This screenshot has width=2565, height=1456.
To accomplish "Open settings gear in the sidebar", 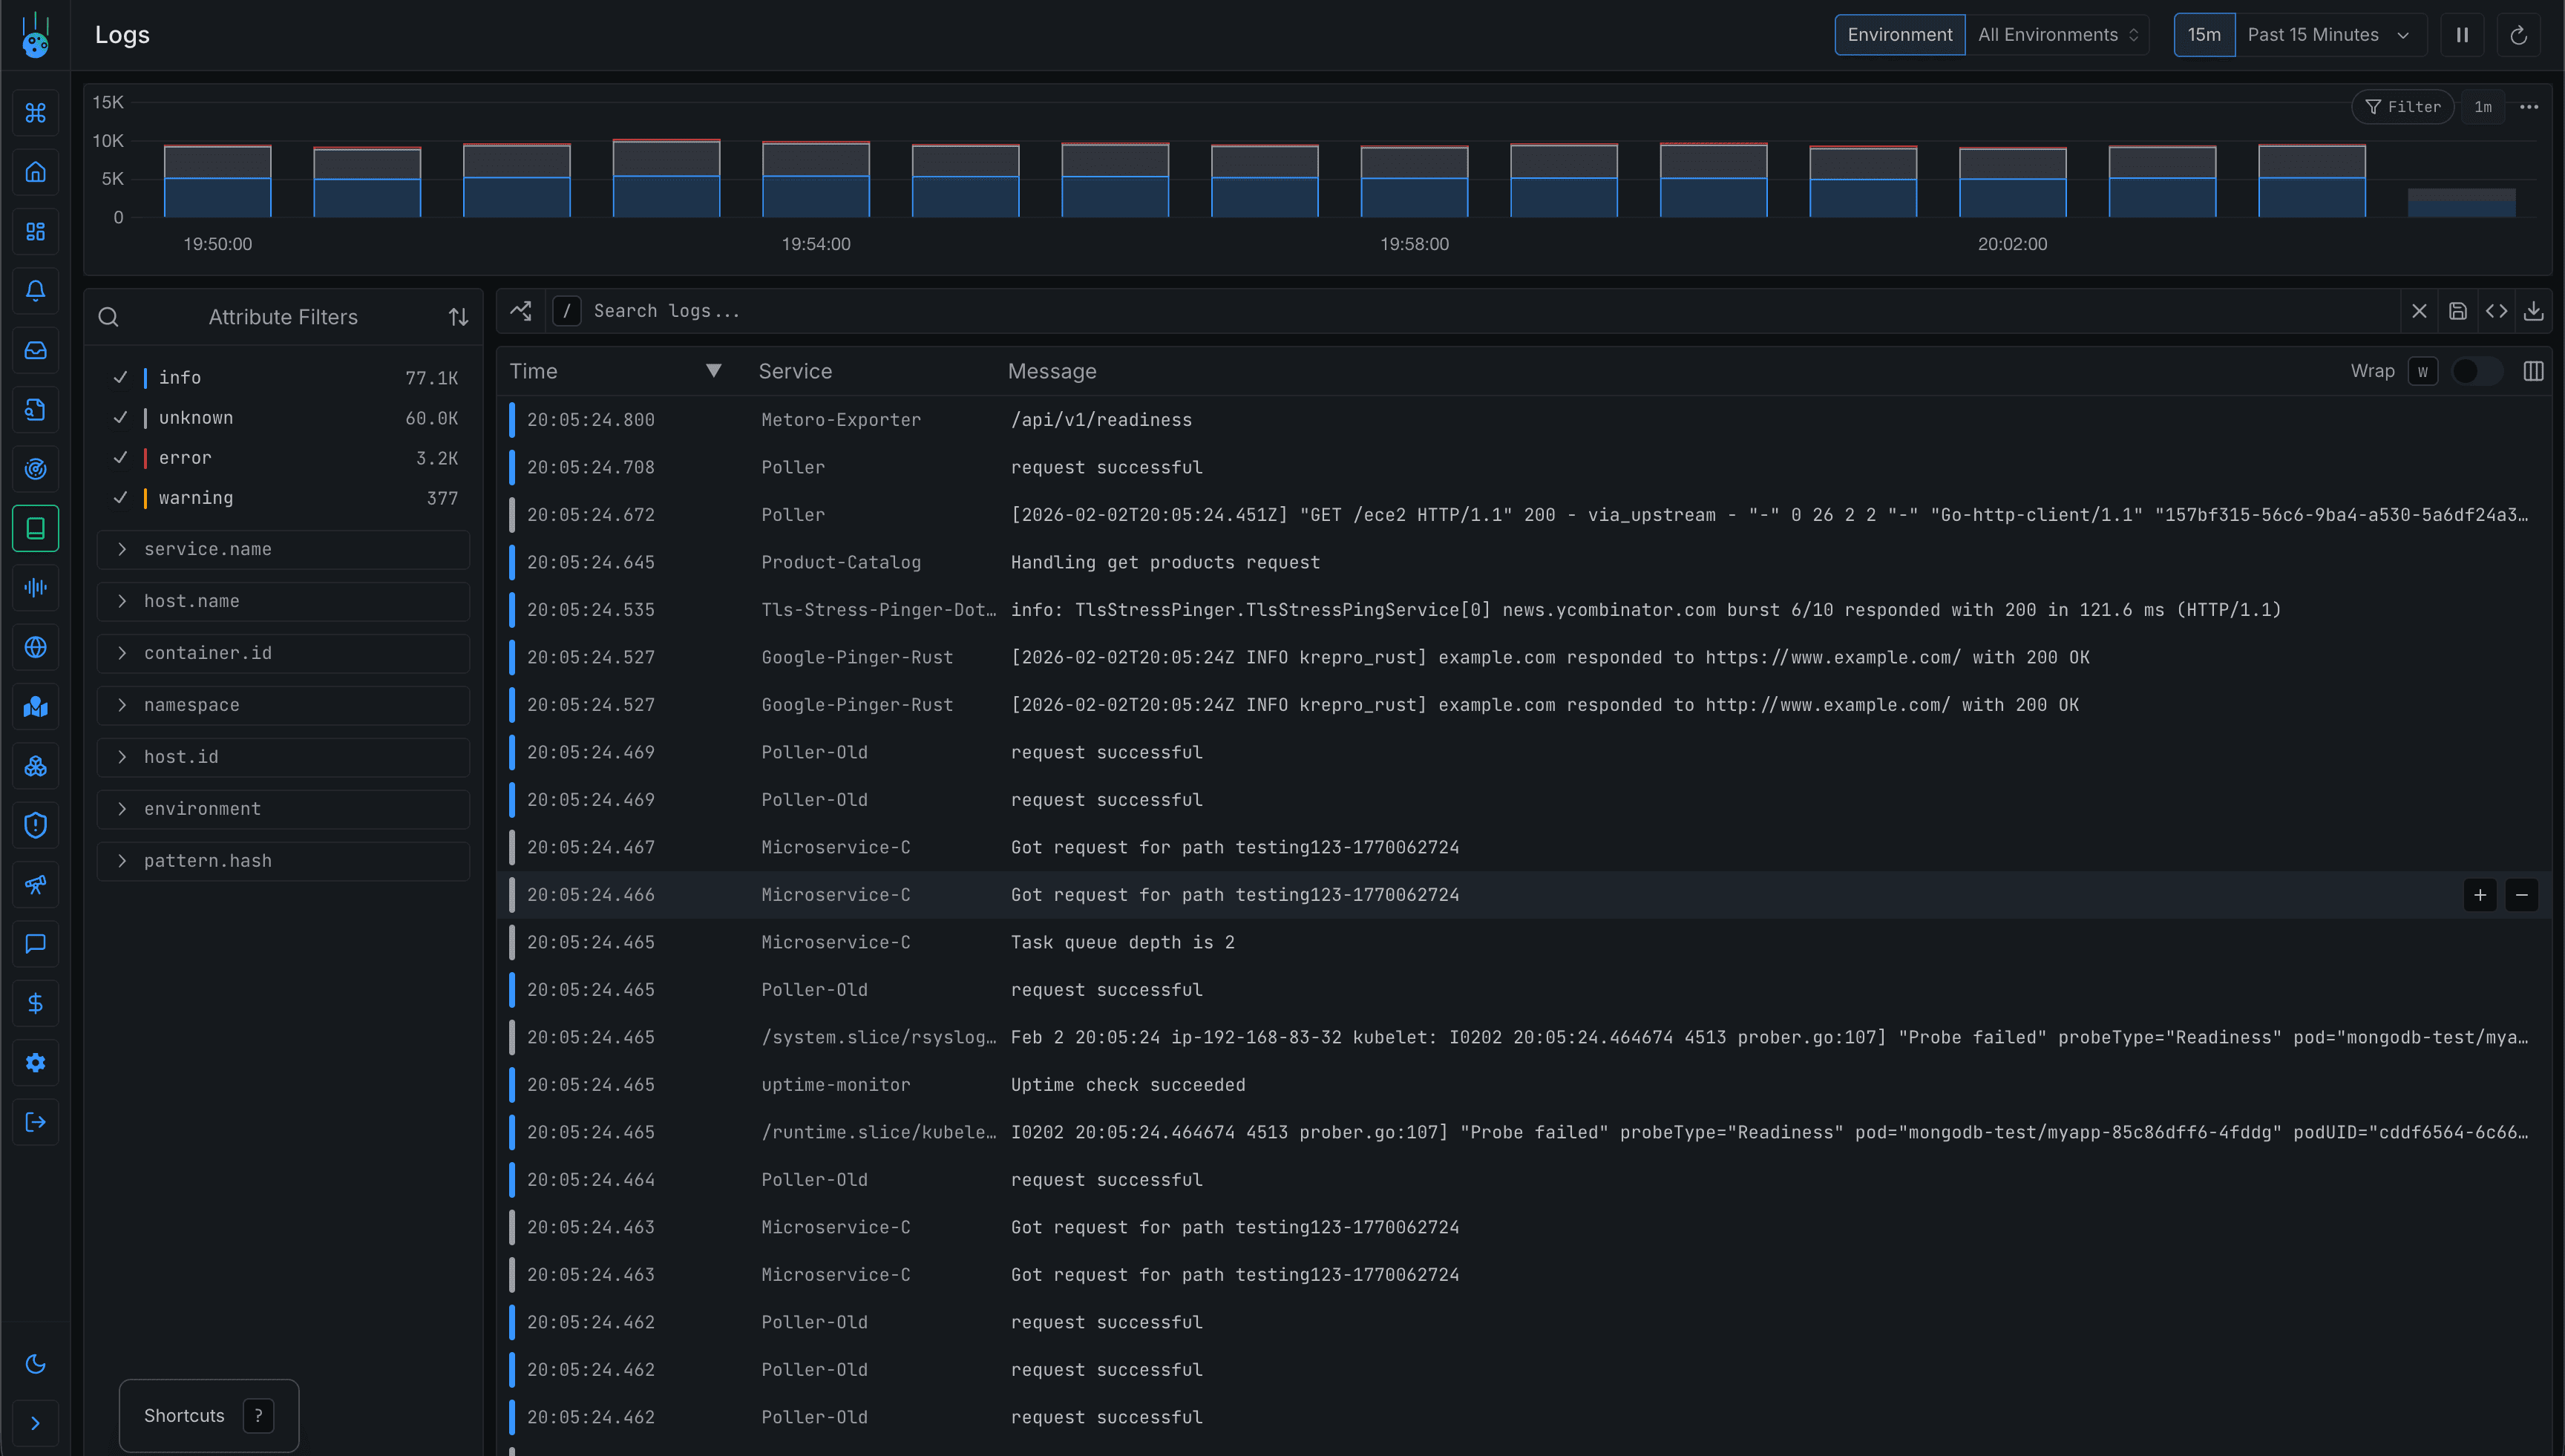I will [x=36, y=1062].
